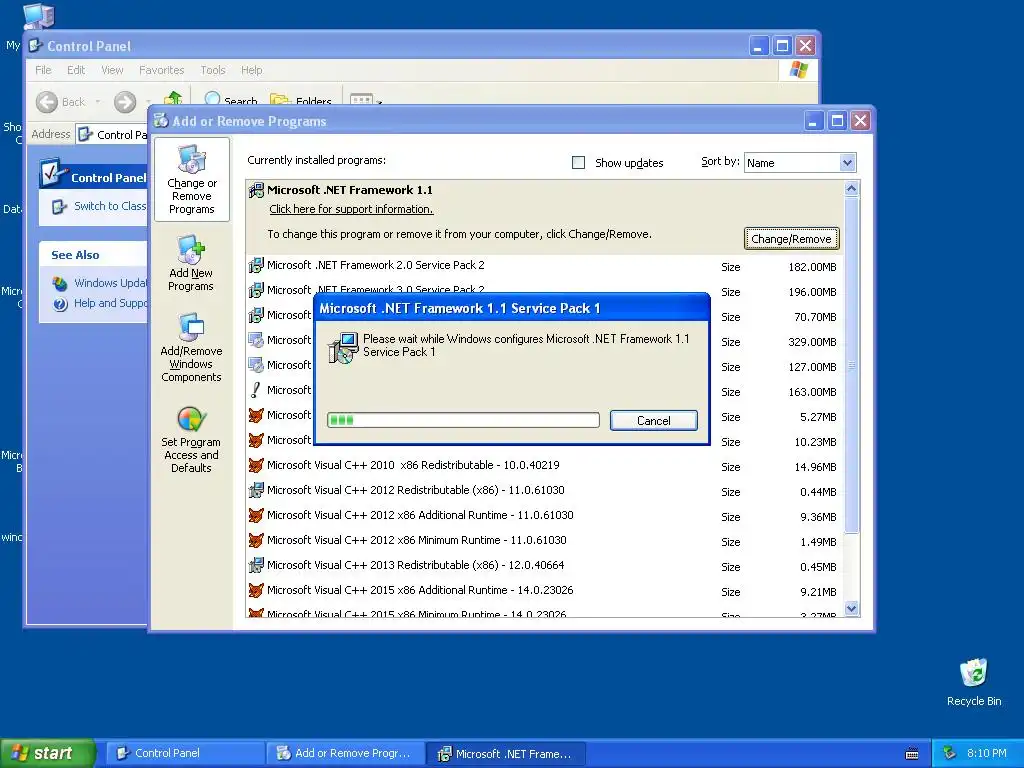Open the File menu in Control Panel
The height and width of the screenshot is (768, 1024).
pos(43,70)
